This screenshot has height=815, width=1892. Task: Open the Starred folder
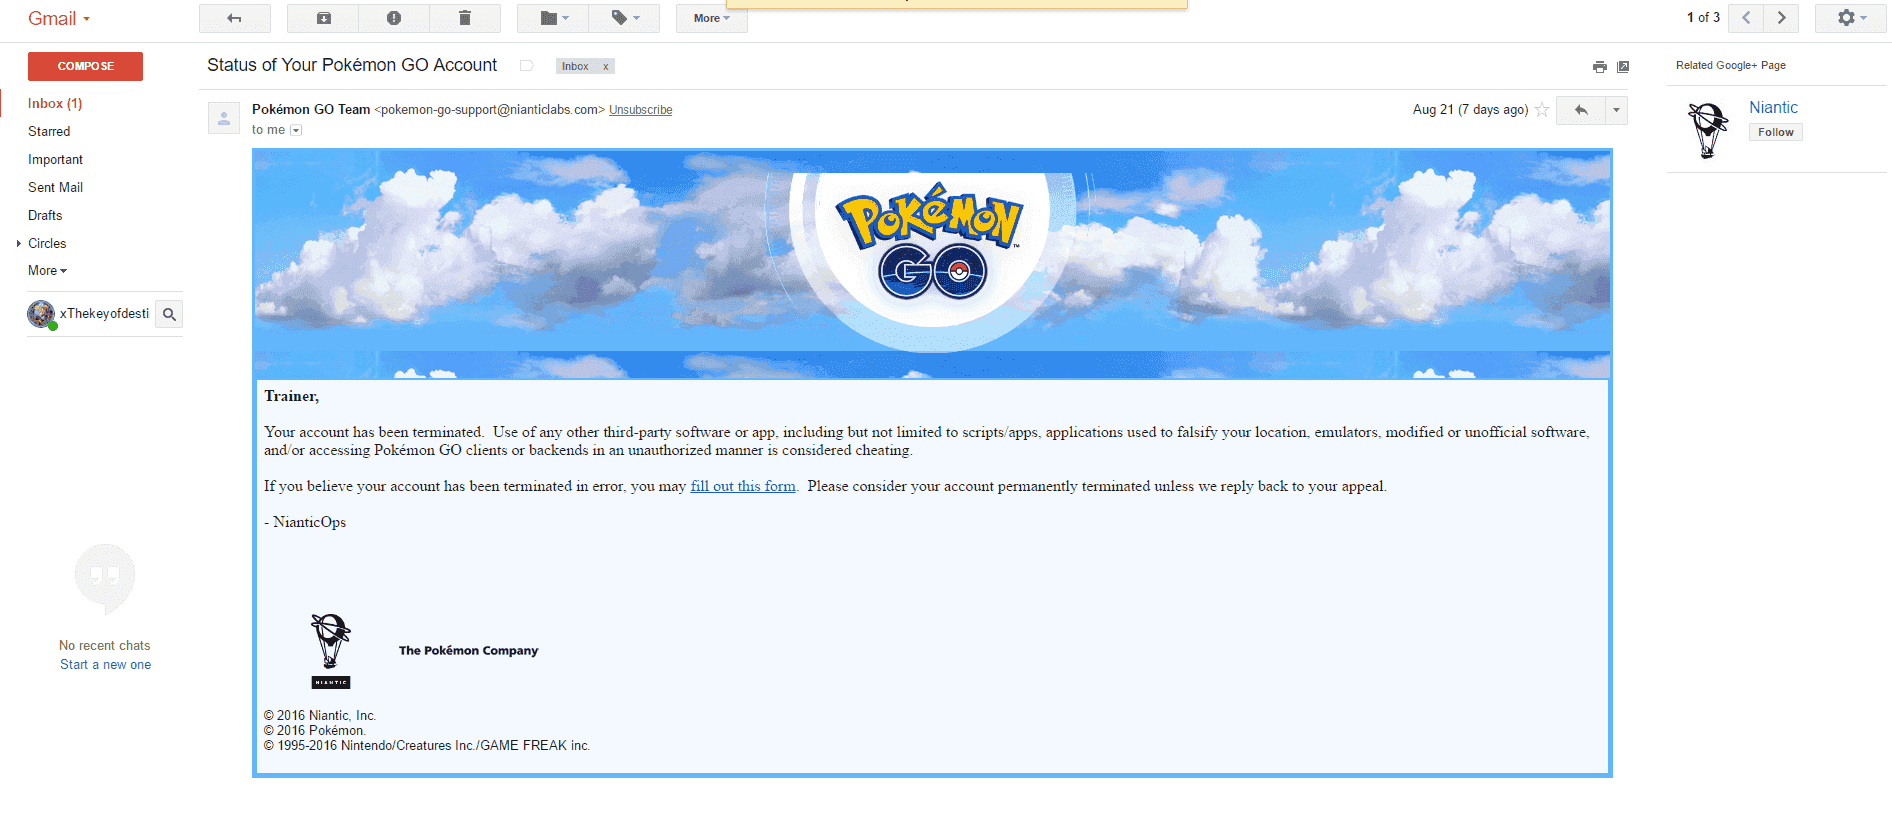point(49,131)
